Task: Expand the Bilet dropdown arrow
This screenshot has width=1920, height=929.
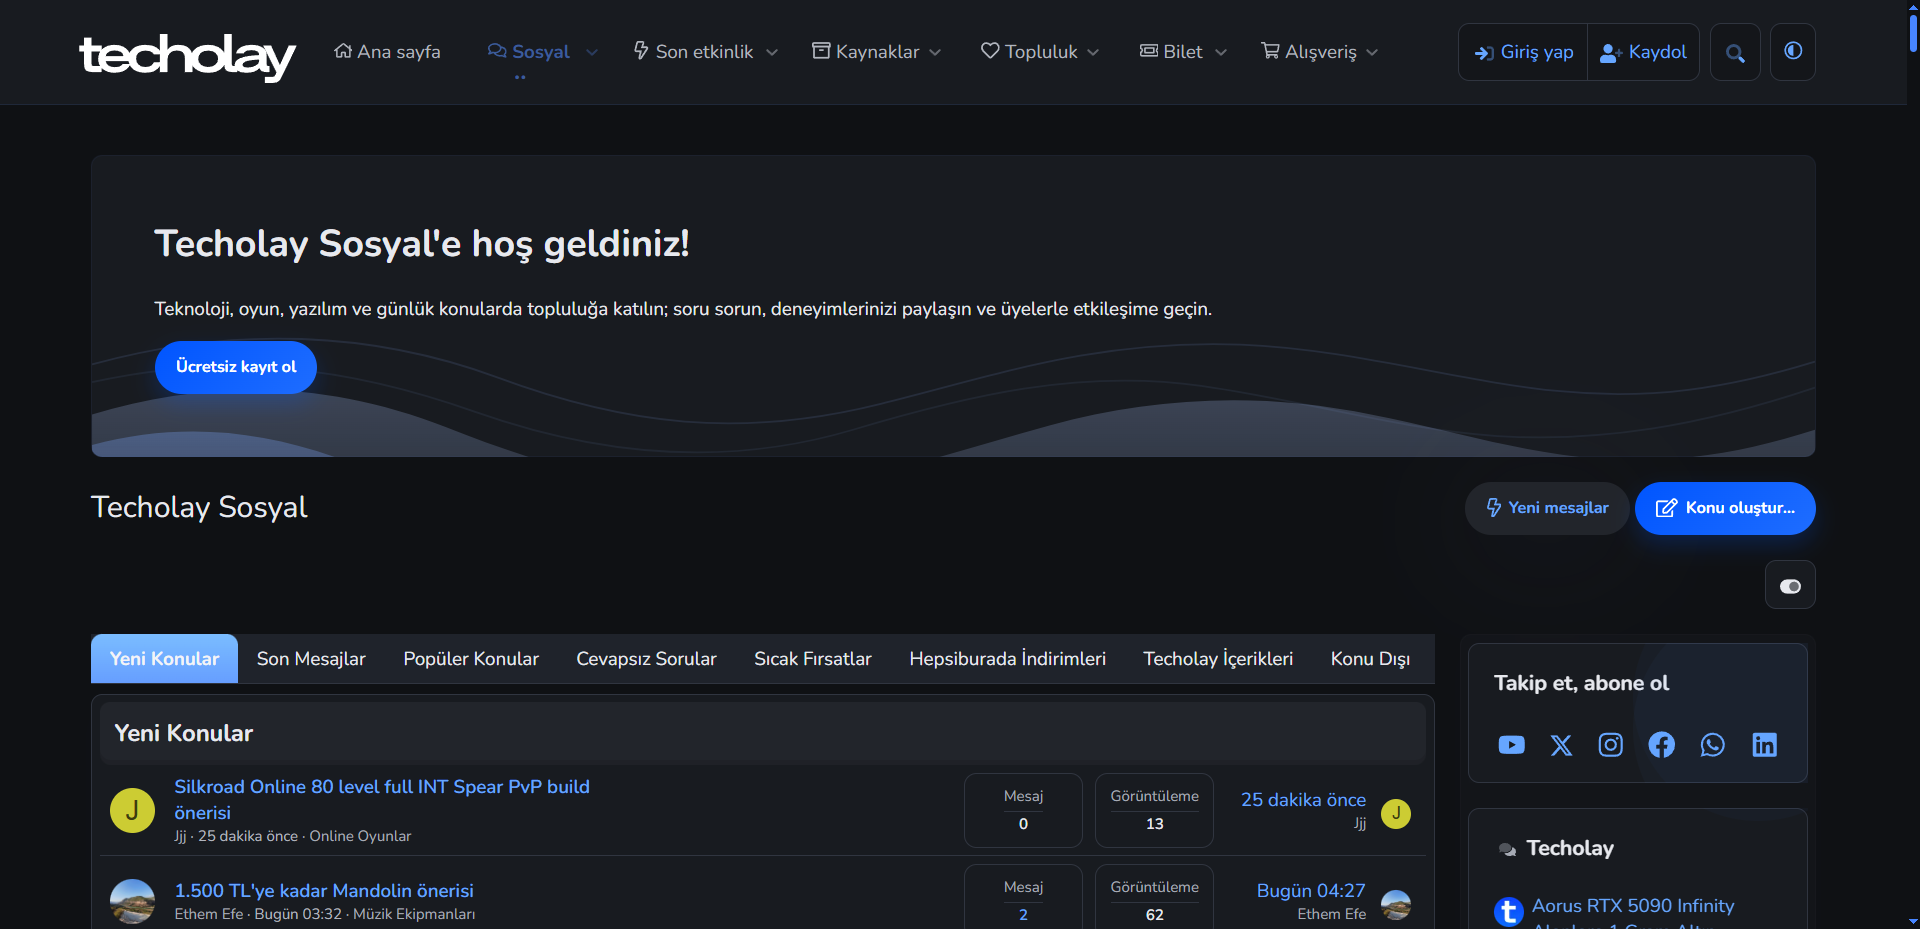Action: [x=1221, y=52]
